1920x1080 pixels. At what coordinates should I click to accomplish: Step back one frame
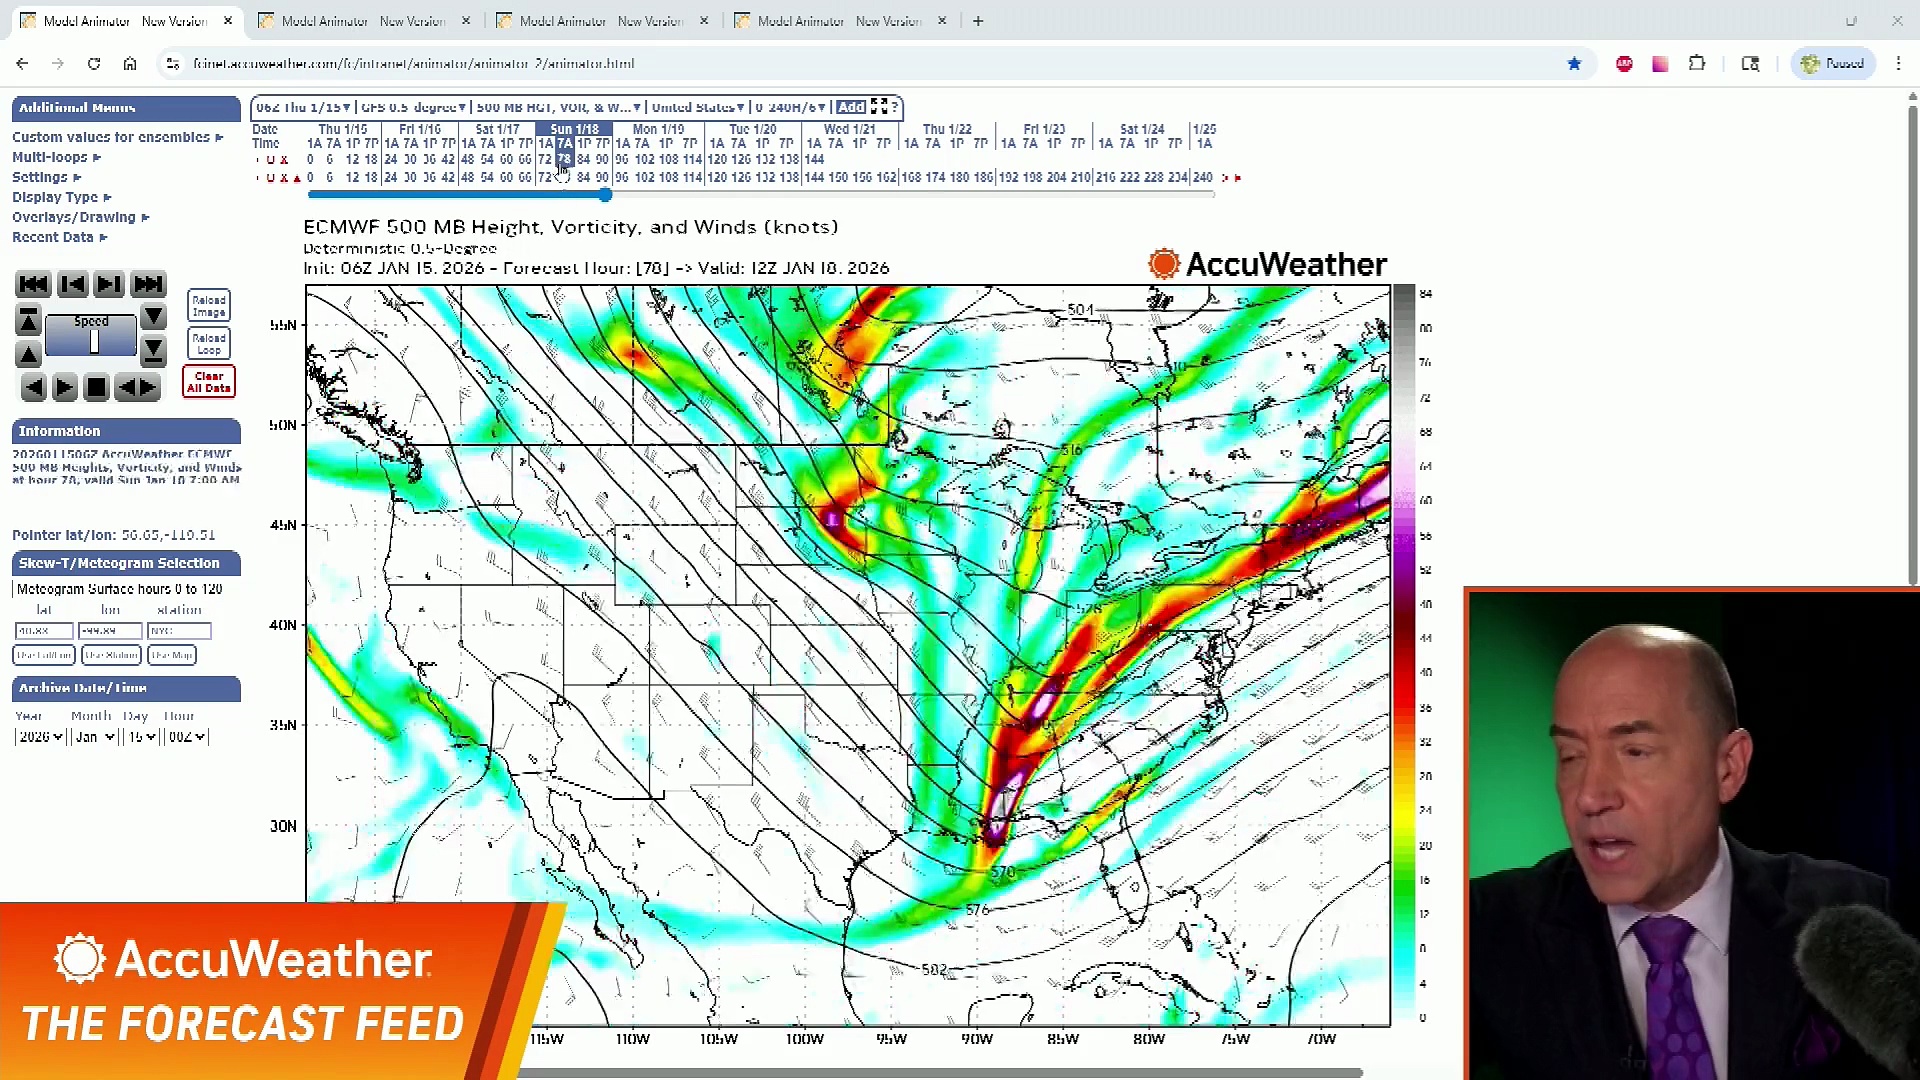pos(72,284)
